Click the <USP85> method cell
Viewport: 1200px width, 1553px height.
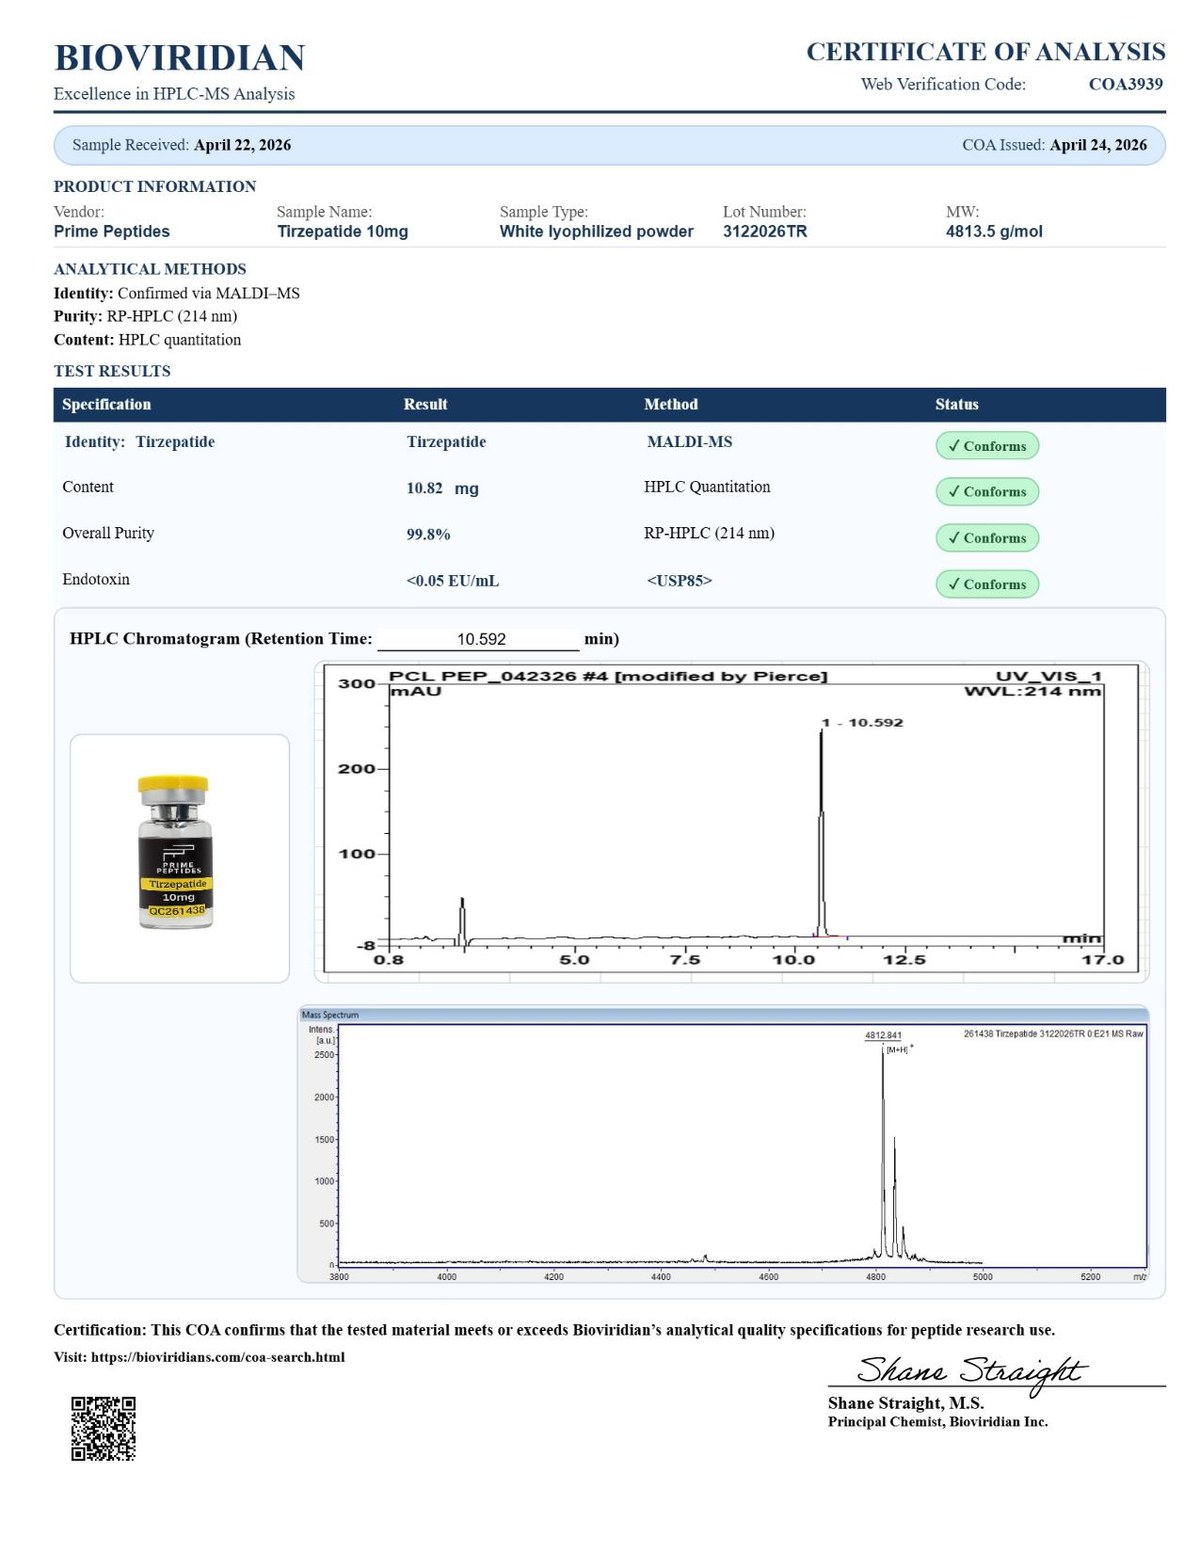click(679, 580)
